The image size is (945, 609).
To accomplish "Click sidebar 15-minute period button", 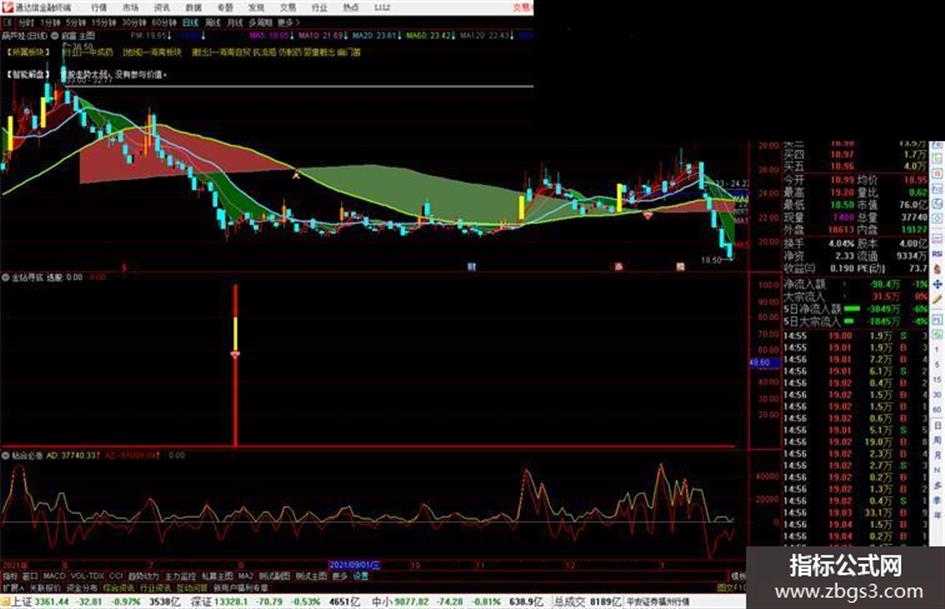I will (x=937, y=379).
